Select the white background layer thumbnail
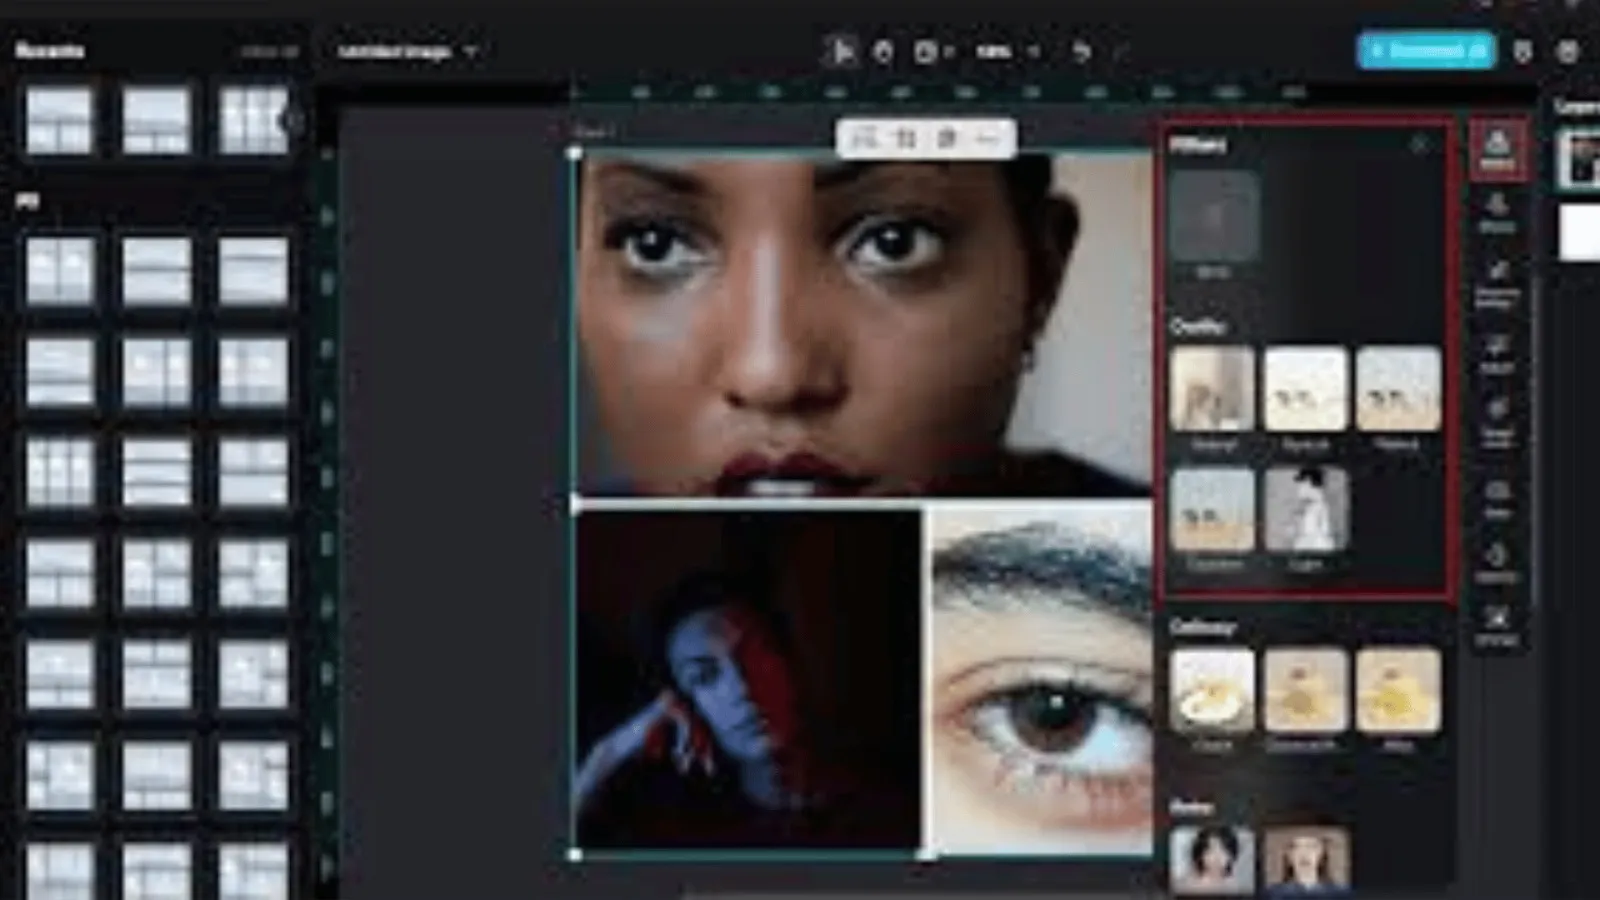The image size is (1600, 900). pyautogui.click(x=1580, y=232)
